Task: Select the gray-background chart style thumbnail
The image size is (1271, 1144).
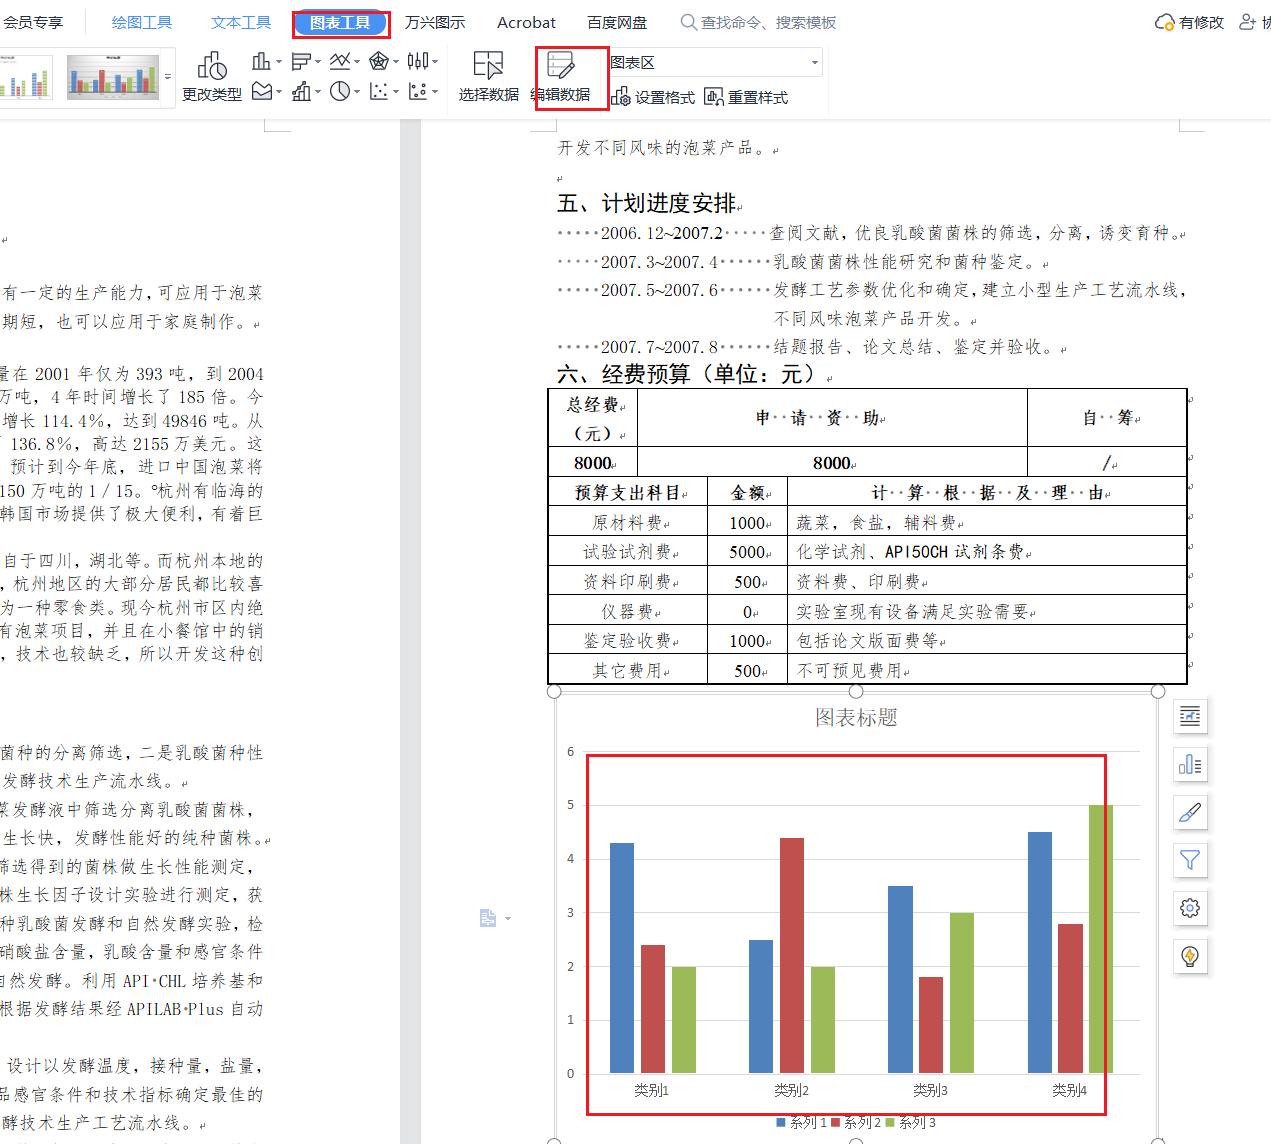Action: click(112, 77)
